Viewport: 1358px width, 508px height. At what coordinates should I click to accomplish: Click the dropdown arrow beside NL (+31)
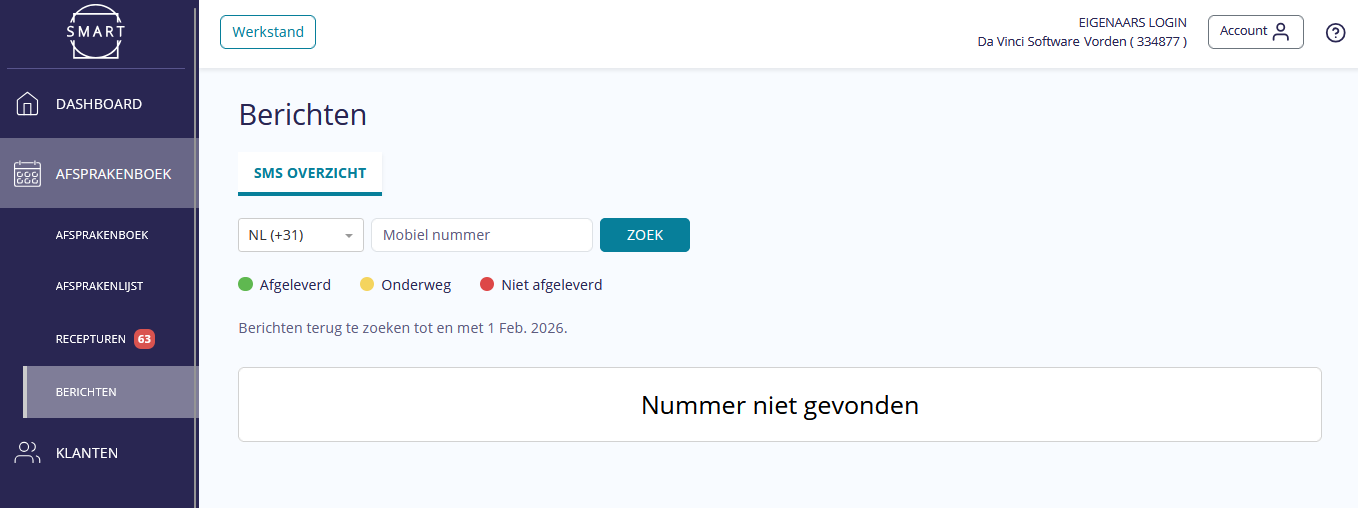349,236
